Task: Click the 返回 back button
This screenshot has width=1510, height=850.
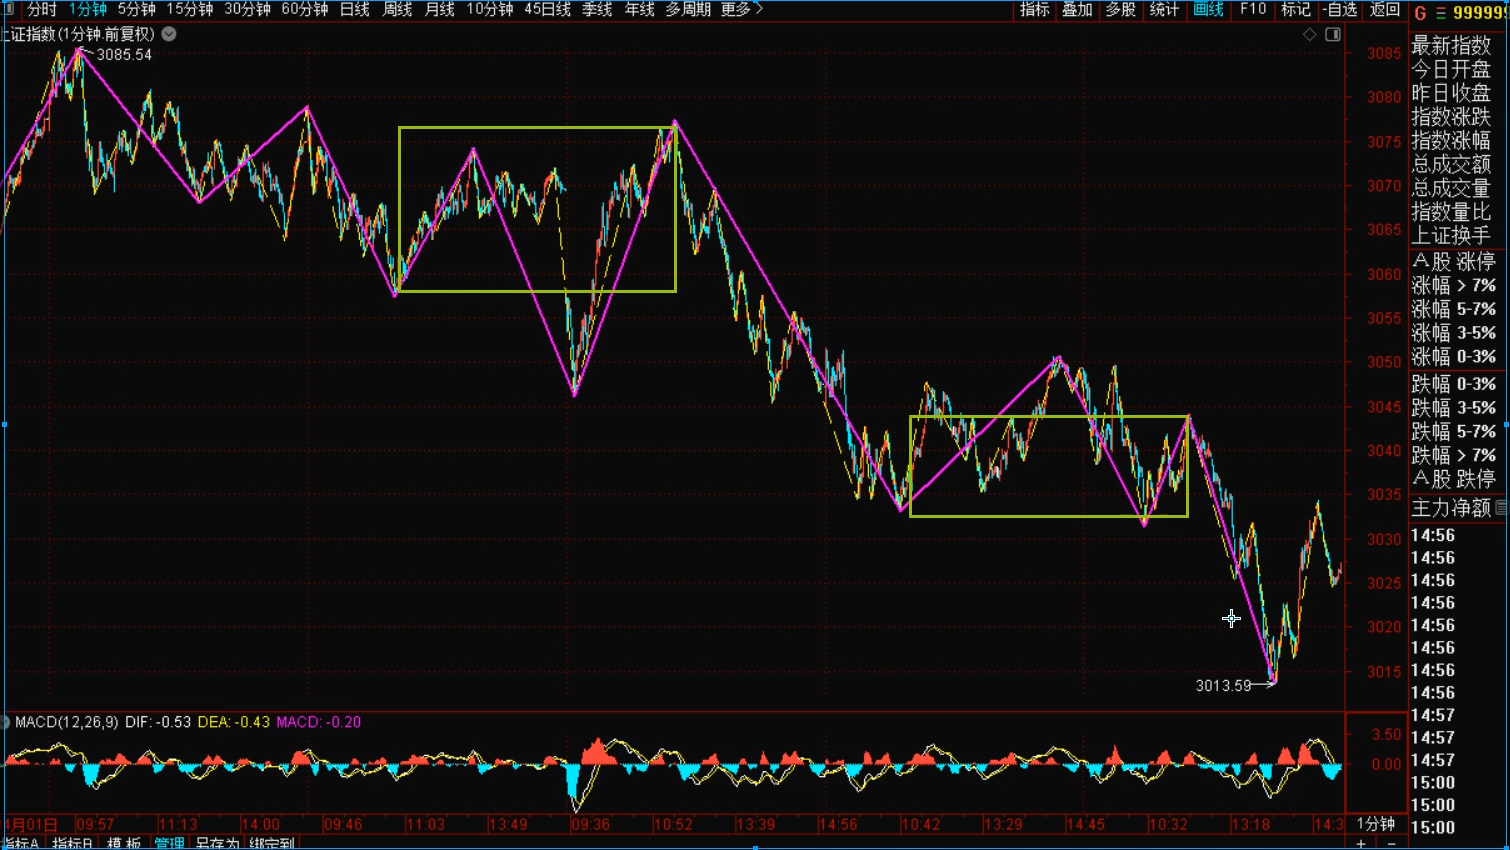Action: click(x=1385, y=9)
